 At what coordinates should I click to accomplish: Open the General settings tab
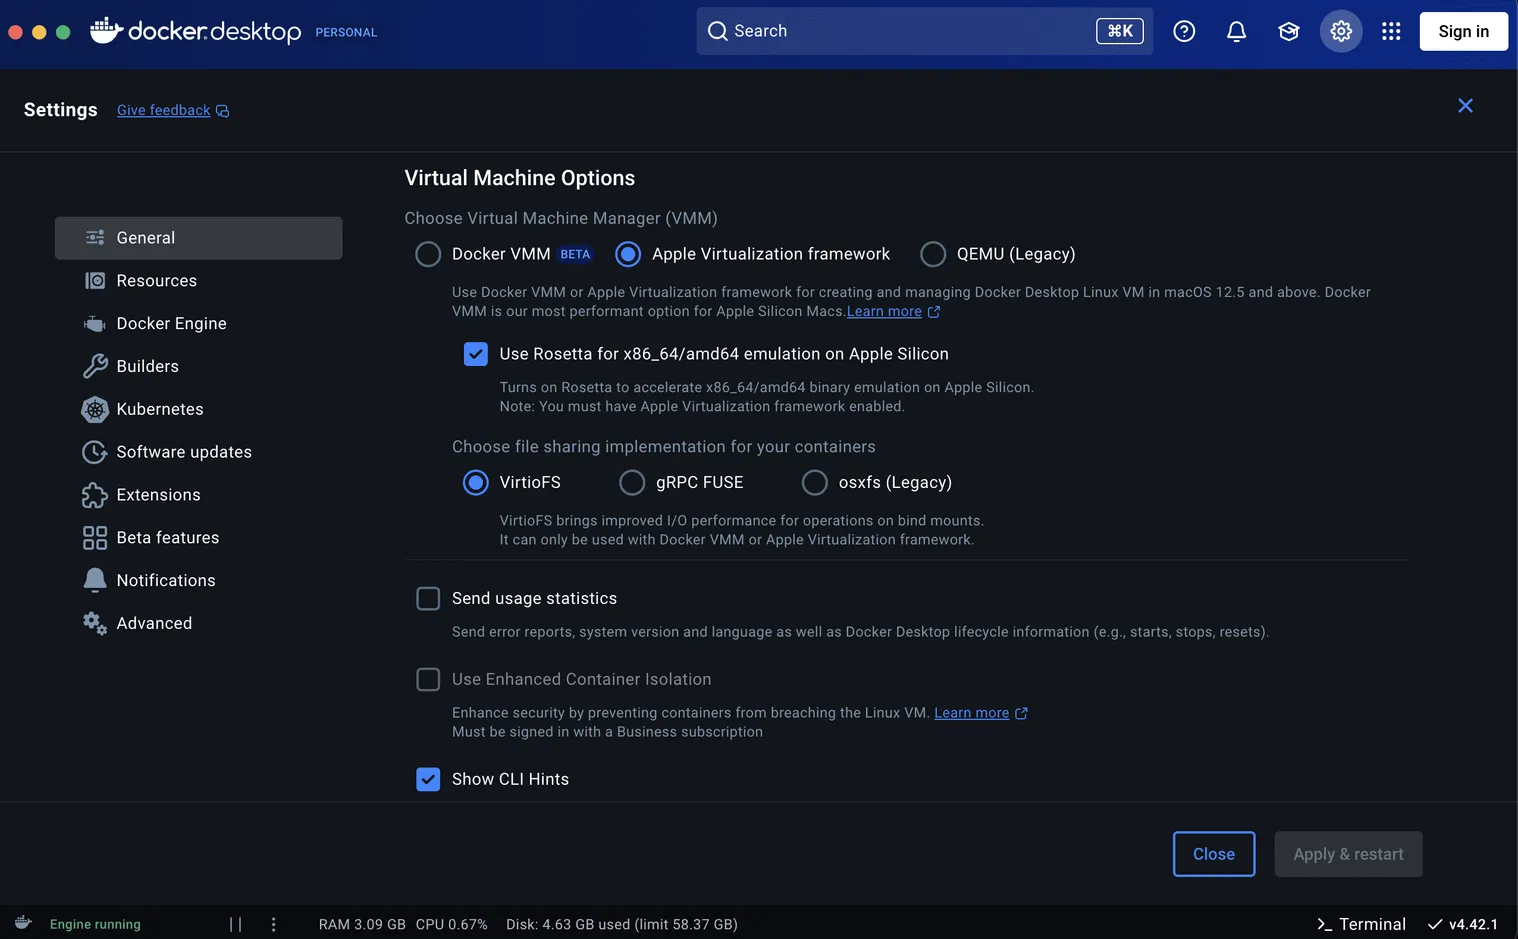click(x=198, y=238)
